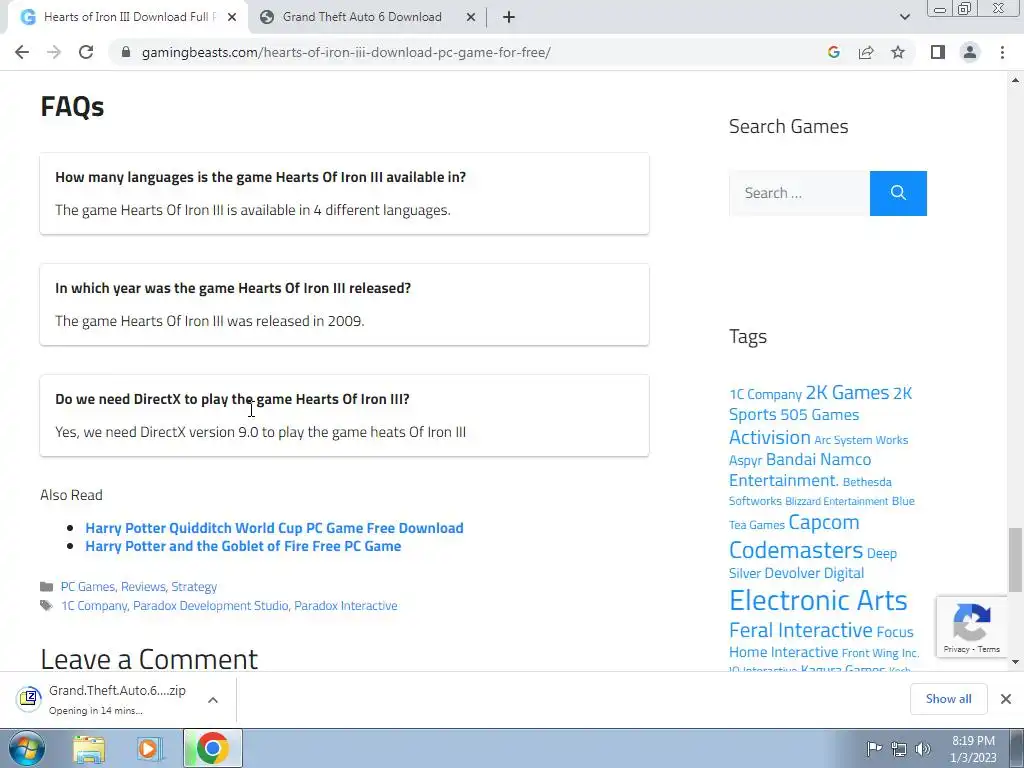Click the Blizzard Entertainment tag
Screen dimensions: 1024x768
point(837,502)
